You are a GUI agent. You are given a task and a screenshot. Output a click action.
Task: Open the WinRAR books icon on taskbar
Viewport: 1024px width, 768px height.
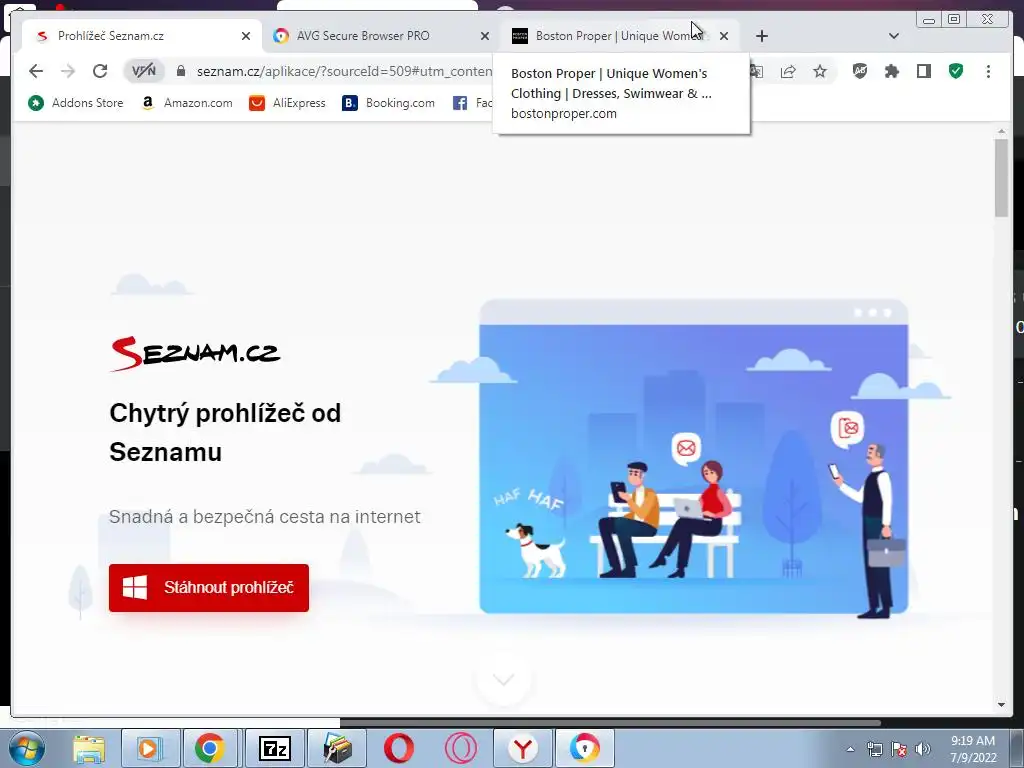click(337, 748)
